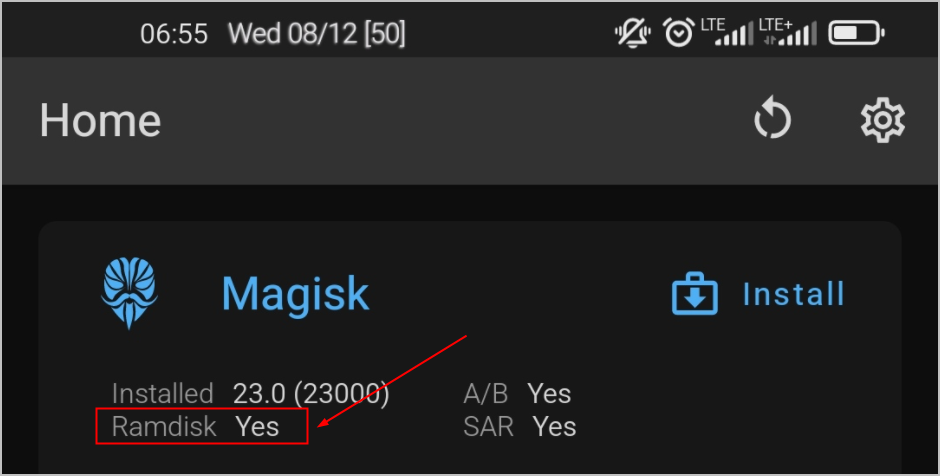
Task: Tap the Ramdisk Yes entry
Action: 195,426
